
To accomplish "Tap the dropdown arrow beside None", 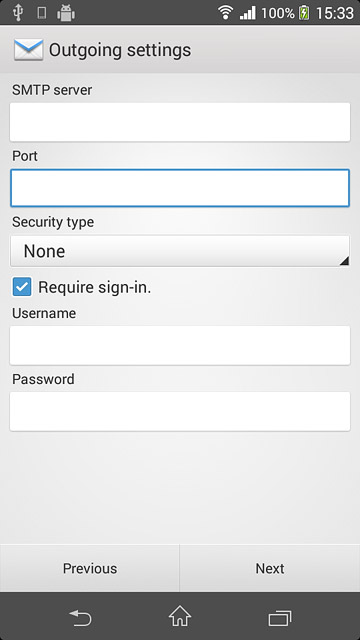I will coord(344,261).
